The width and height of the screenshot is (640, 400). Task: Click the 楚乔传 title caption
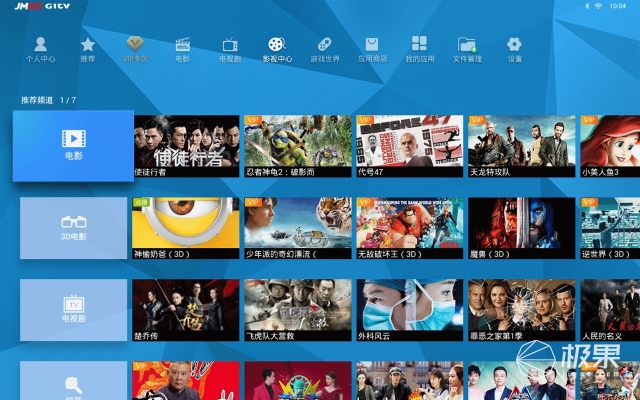tap(146, 336)
